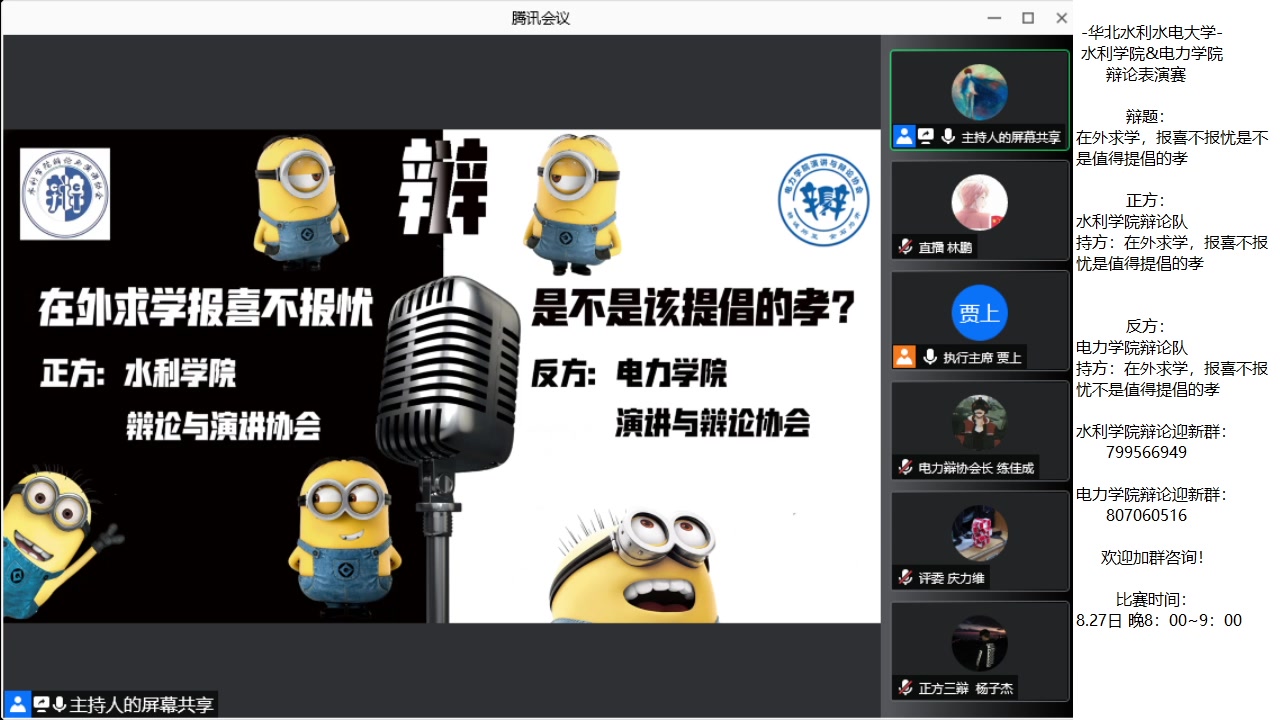
Task: Close the 腾讯会议 window
Action: pyautogui.click(x=1062, y=18)
